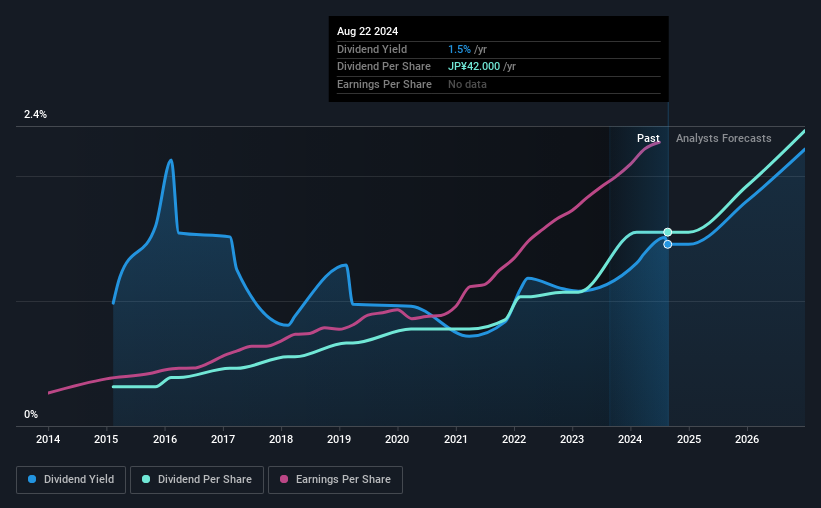Click the tooltip's Dividend Yield row label

pyautogui.click(x=372, y=49)
